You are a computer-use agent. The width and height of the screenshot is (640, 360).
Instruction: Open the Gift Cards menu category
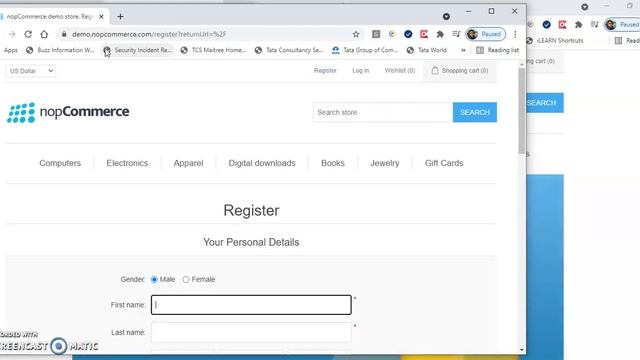click(444, 163)
